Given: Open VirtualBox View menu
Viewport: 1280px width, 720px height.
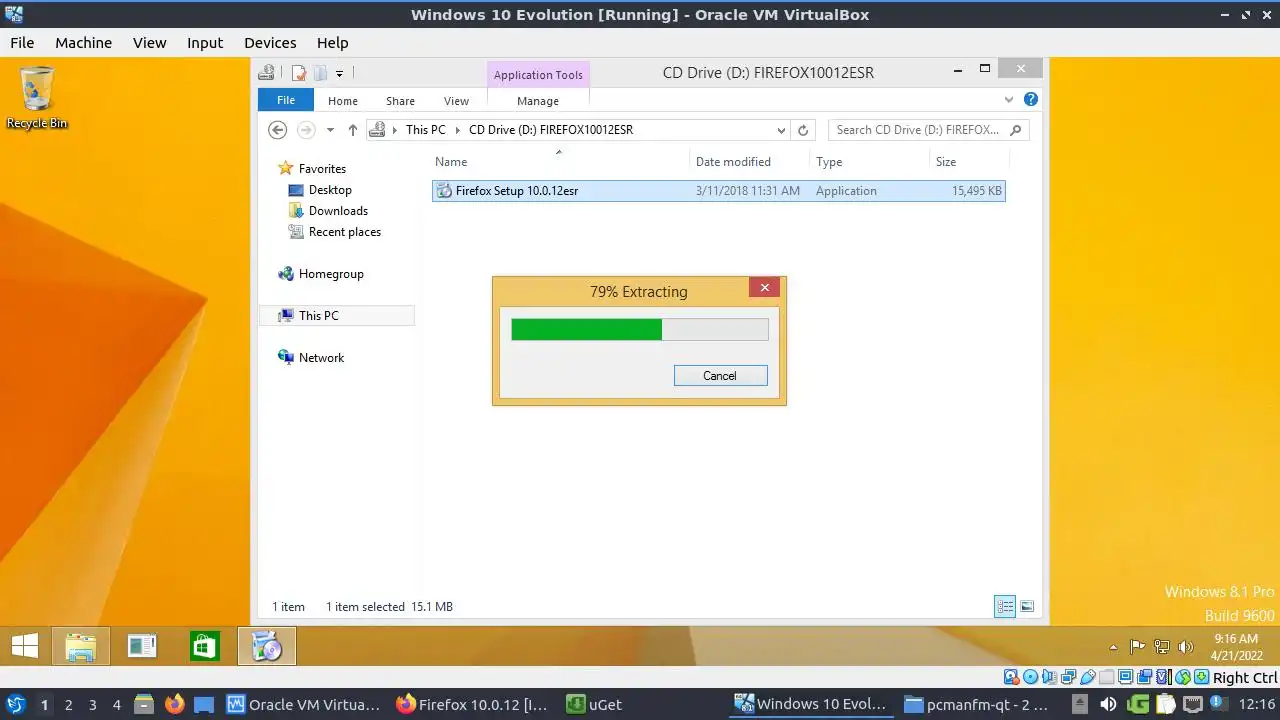Looking at the screenshot, I should pos(149,43).
